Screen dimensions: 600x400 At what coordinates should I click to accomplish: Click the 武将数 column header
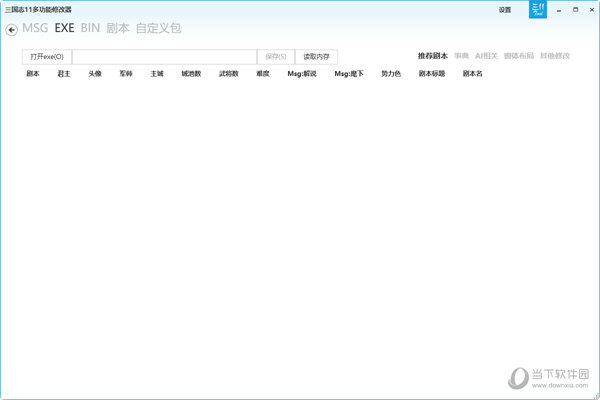point(229,73)
